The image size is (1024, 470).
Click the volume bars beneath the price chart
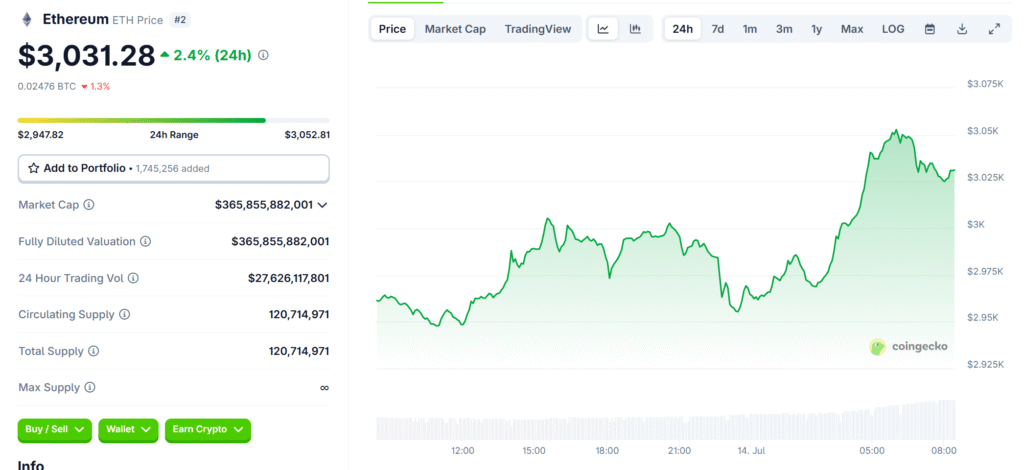click(x=666, y=421)
